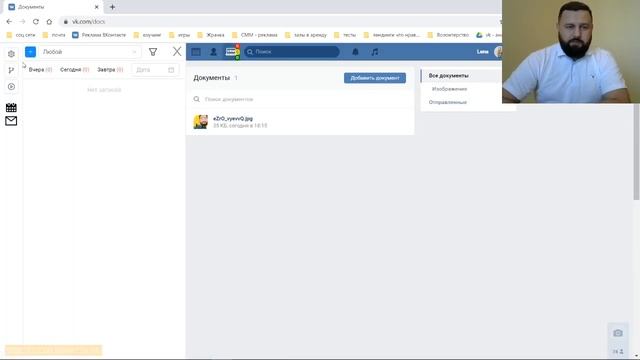Select the 'Вчера' filter tab
This screenshot has height=360, width=640.
click(40, 70)
